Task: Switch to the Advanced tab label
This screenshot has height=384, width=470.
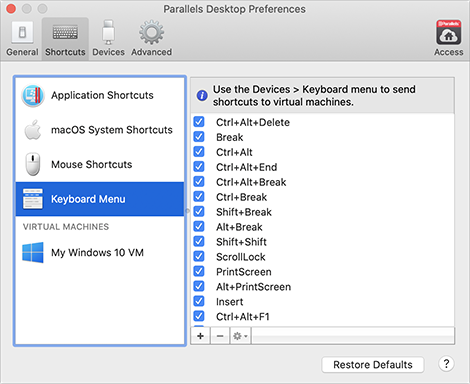Action: point(151,52)
